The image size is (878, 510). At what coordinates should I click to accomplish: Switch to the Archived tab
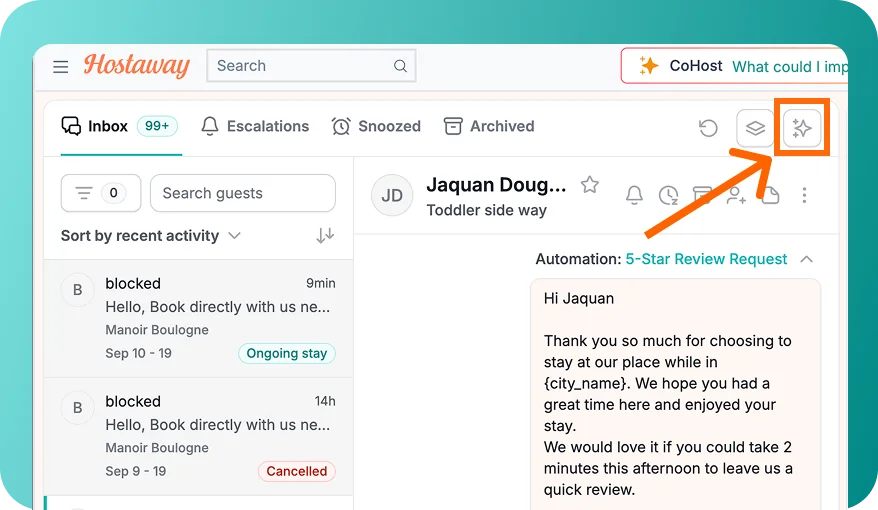pos(489,127)
